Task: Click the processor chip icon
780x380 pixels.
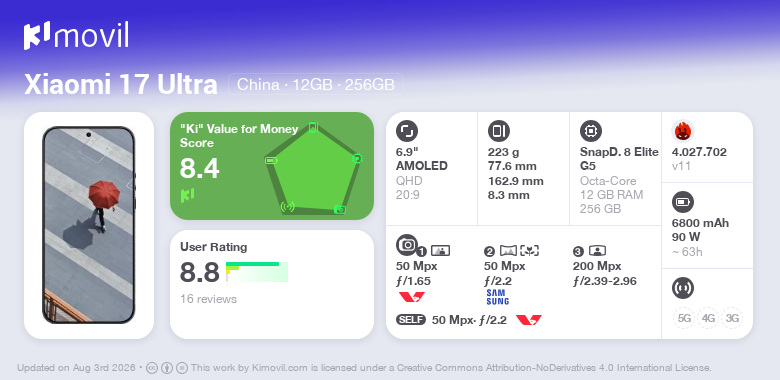Action: [590, 131]
